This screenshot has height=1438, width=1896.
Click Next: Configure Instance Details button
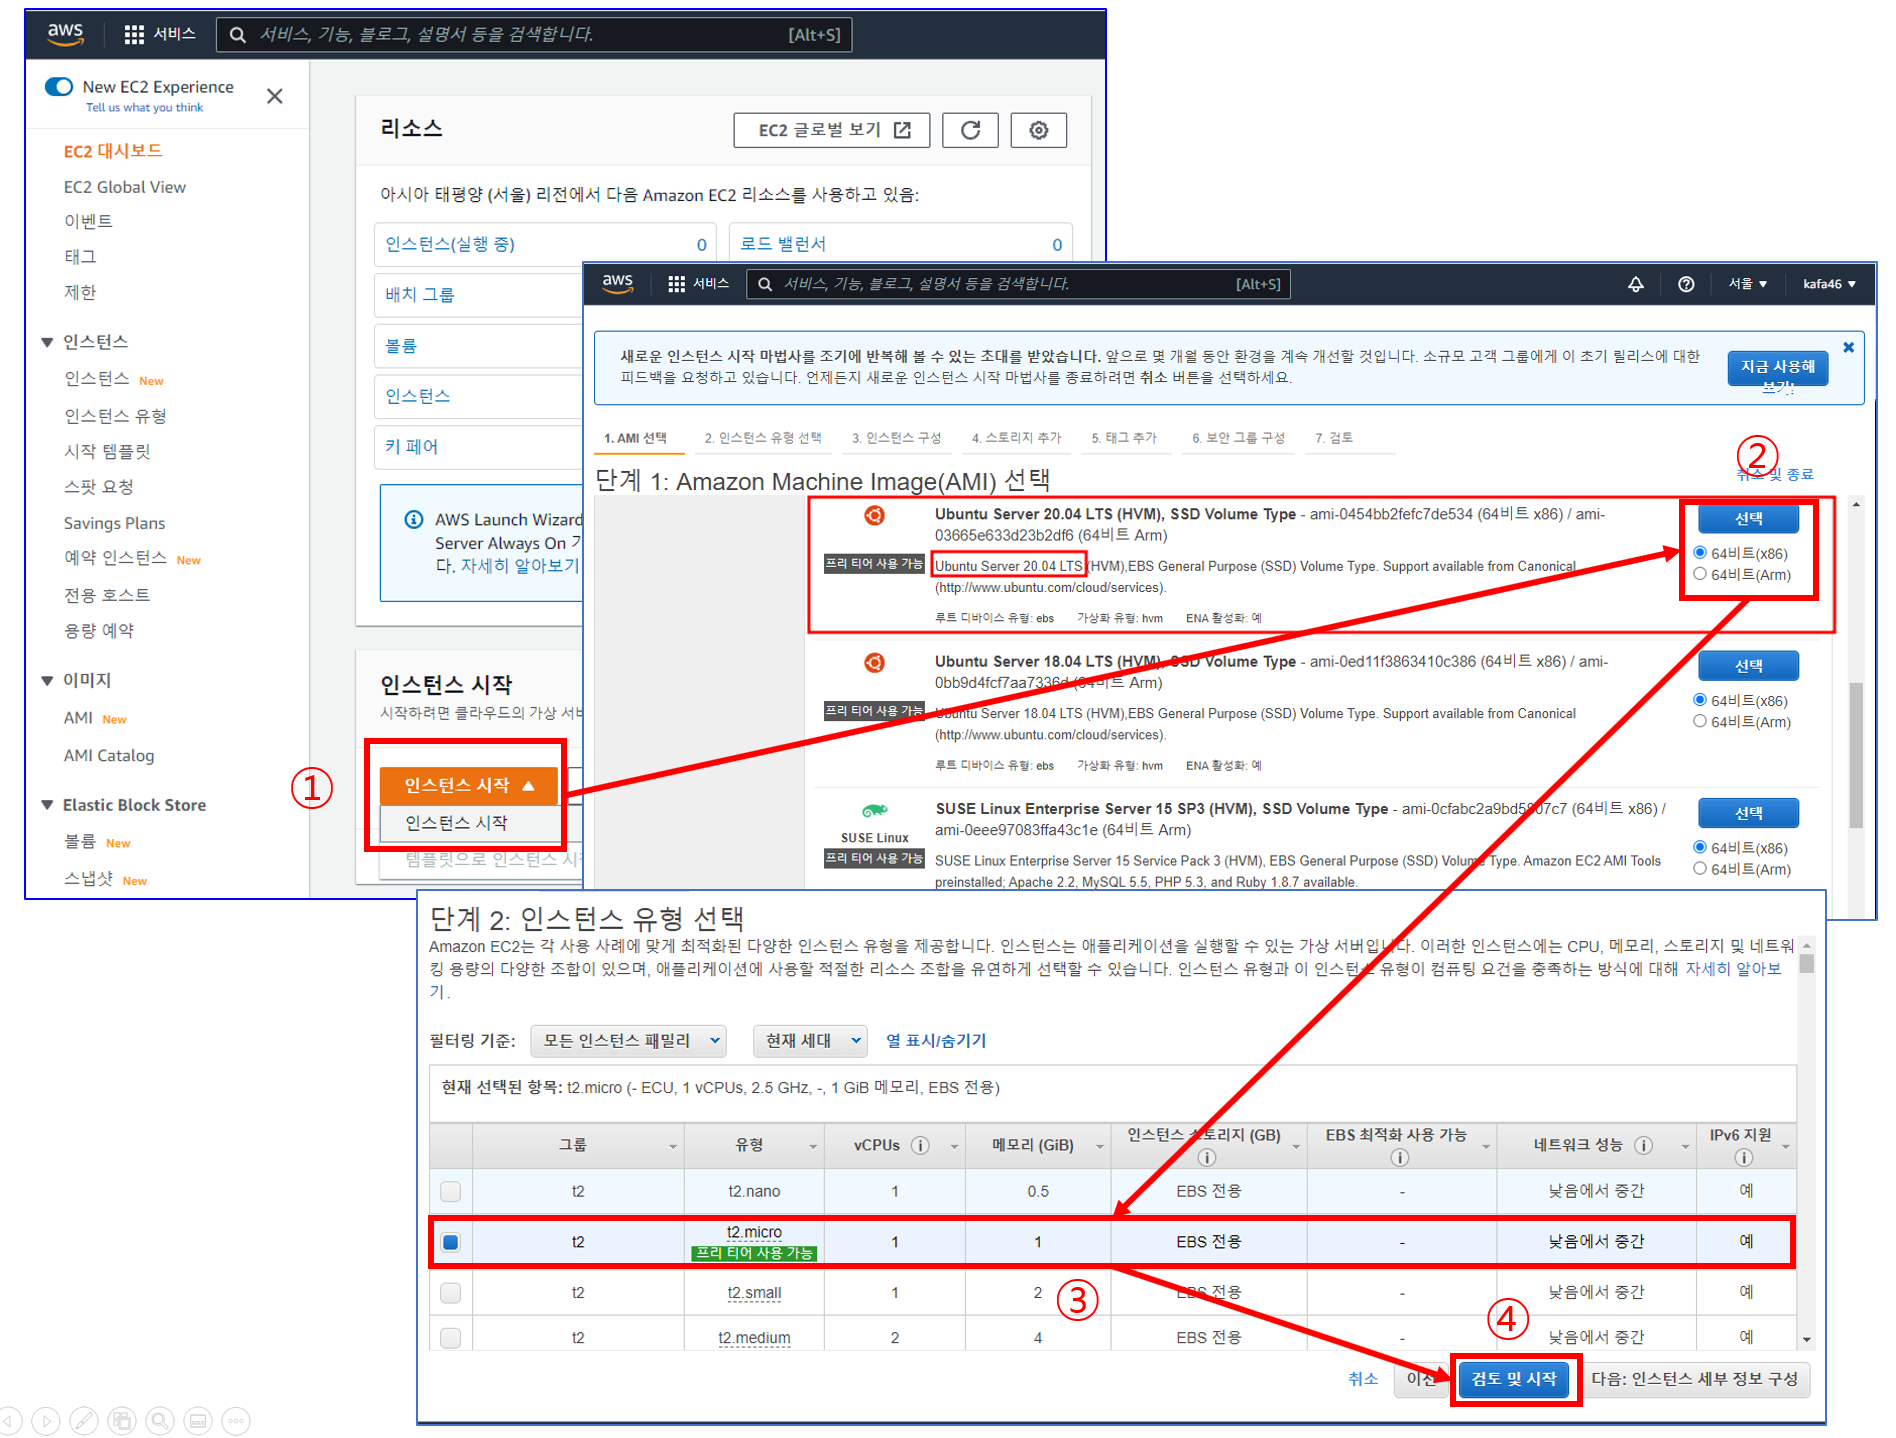1695,1379
